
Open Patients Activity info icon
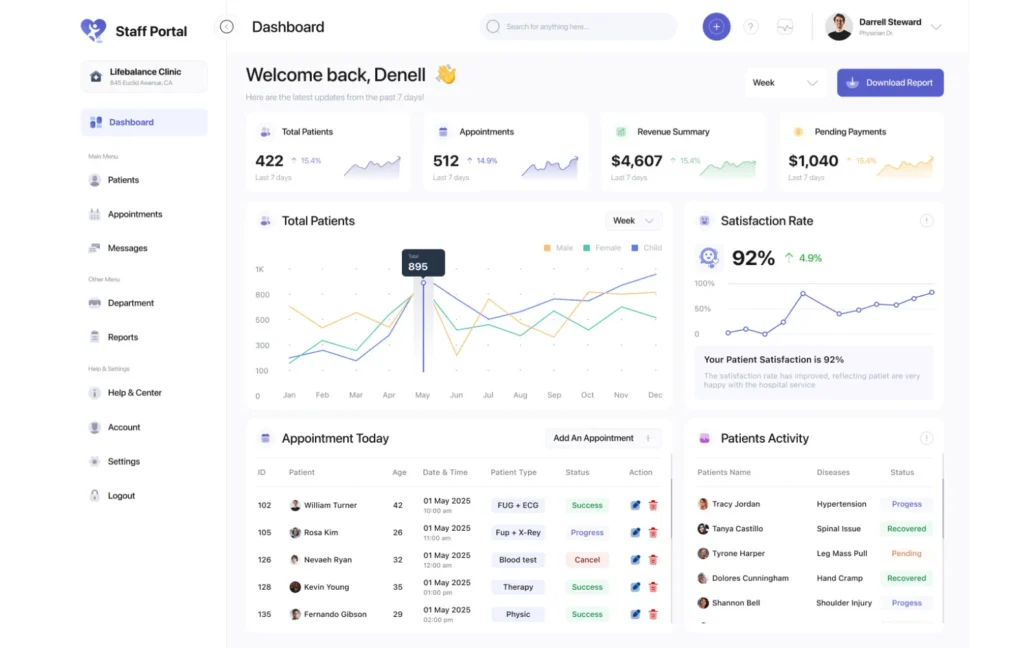tap(926, 438)
